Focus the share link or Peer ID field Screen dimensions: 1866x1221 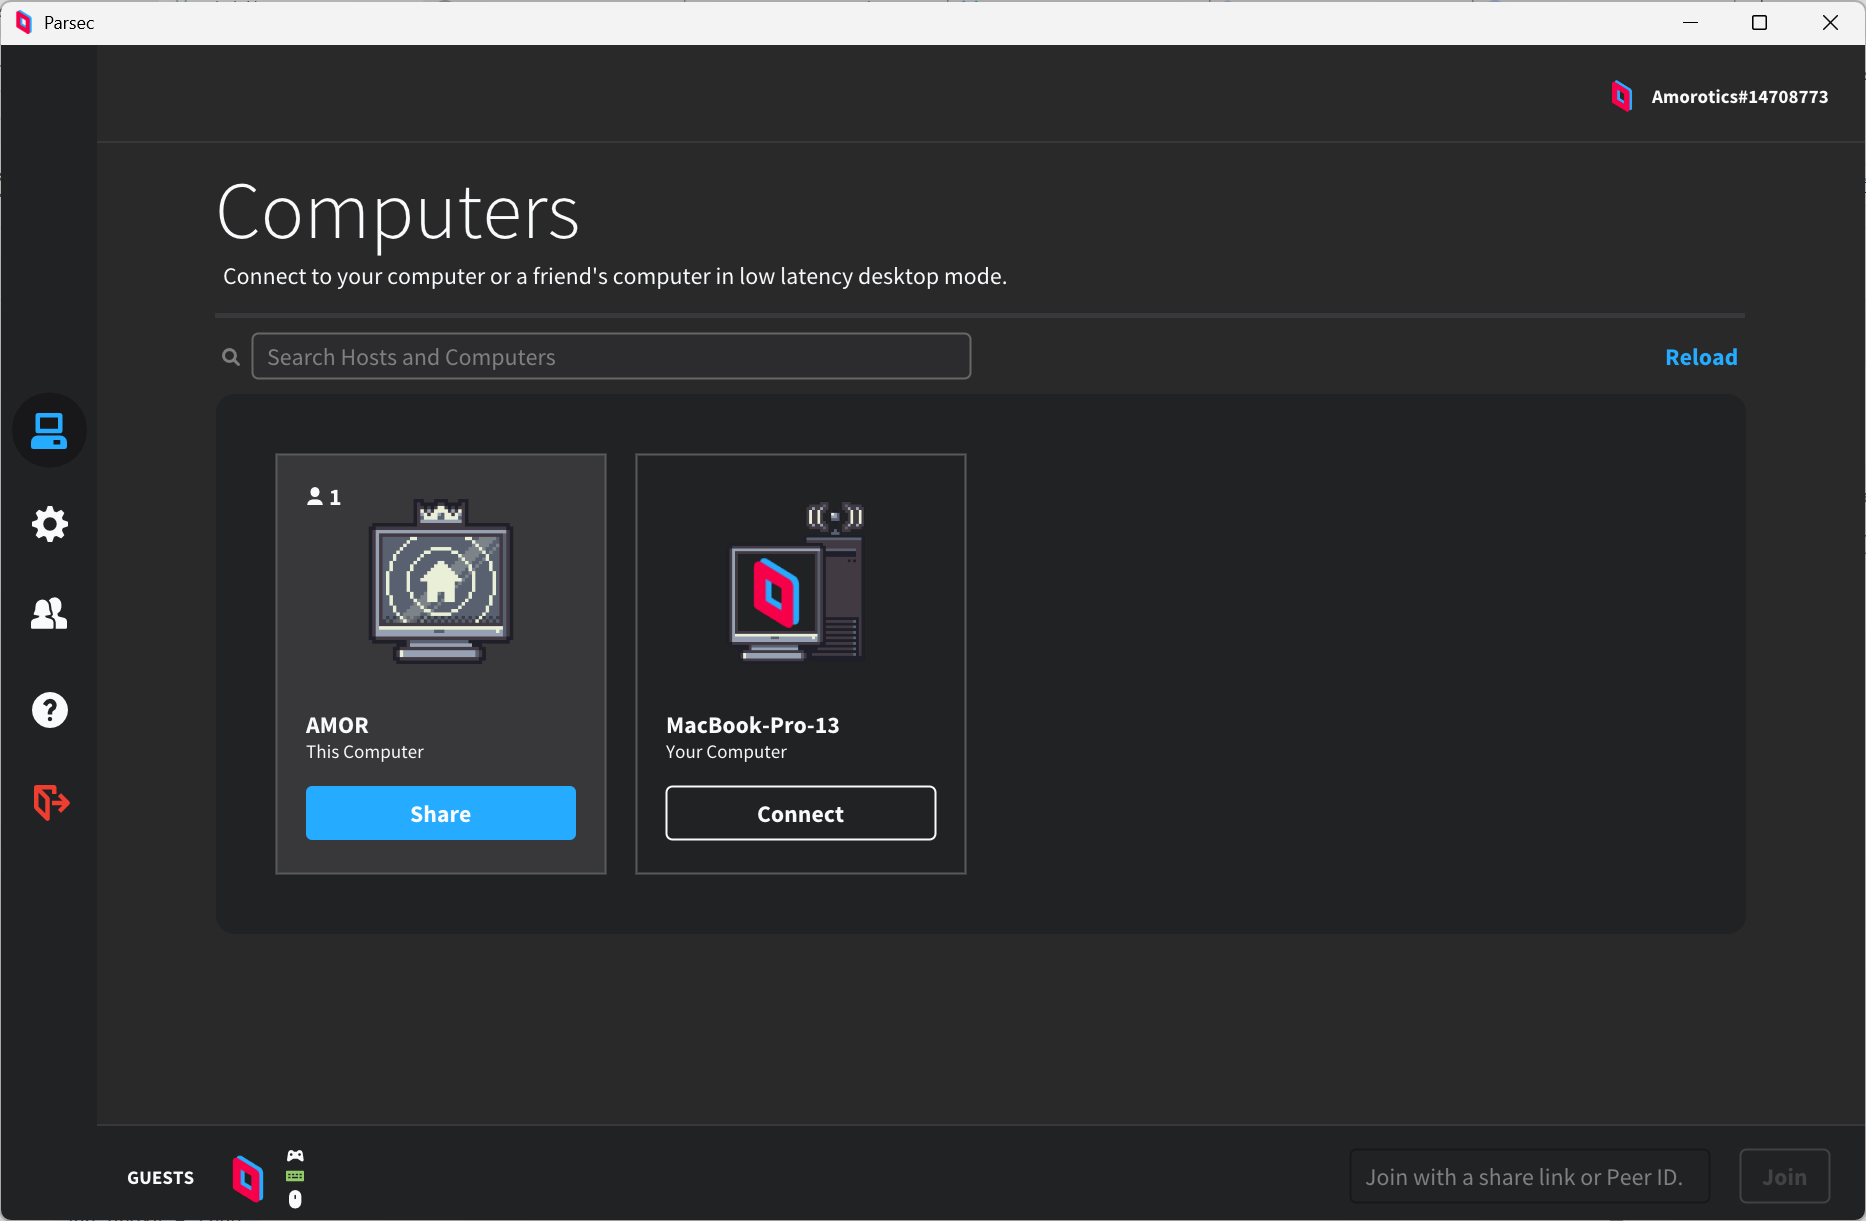pyautogui.click(x=1530, y=1177)
